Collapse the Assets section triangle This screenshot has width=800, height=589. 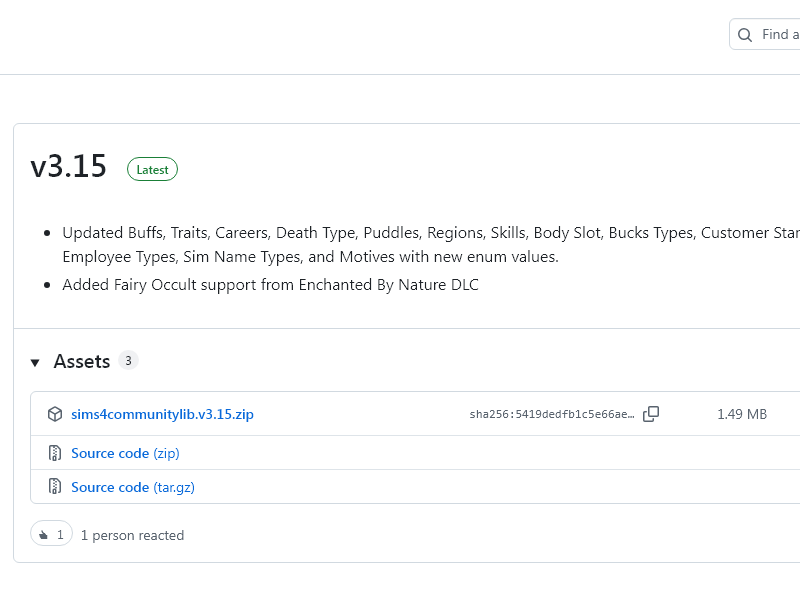pos(35,363)
